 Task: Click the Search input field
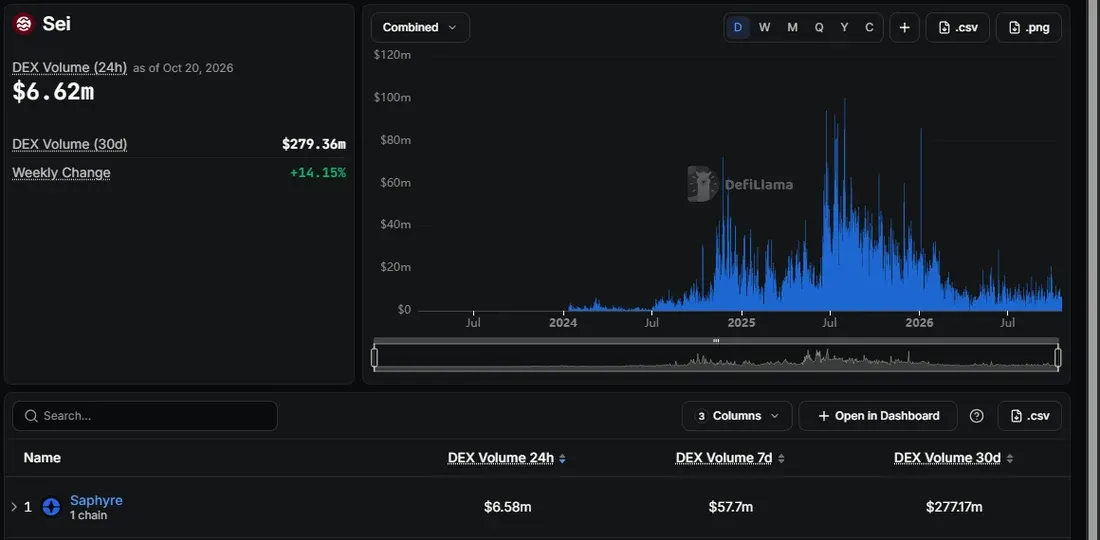click(145, 416)
